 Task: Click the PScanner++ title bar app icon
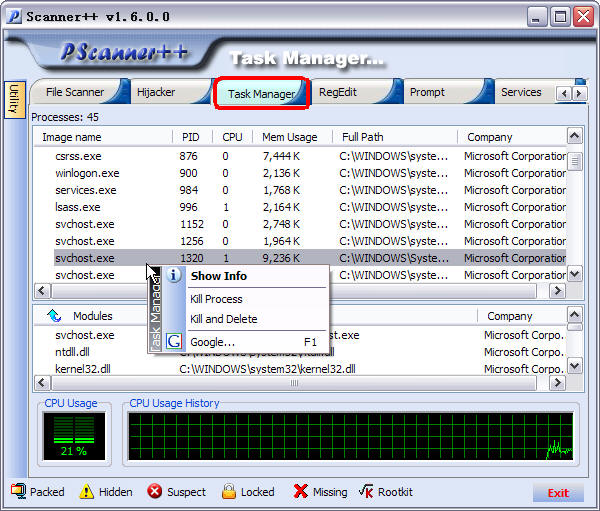coord(14,16)
